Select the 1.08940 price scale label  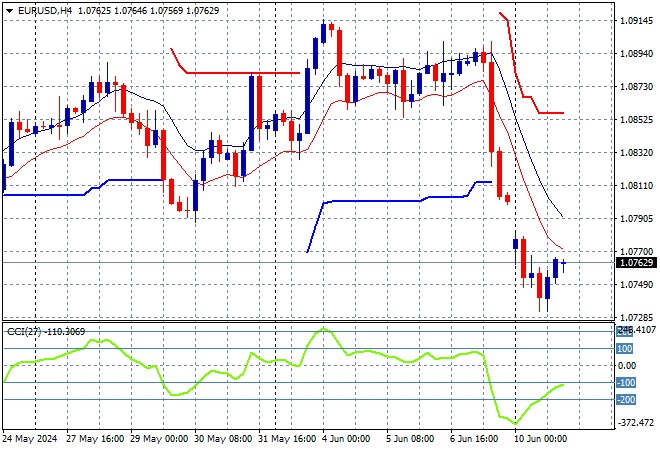click(x=637, y=53)
